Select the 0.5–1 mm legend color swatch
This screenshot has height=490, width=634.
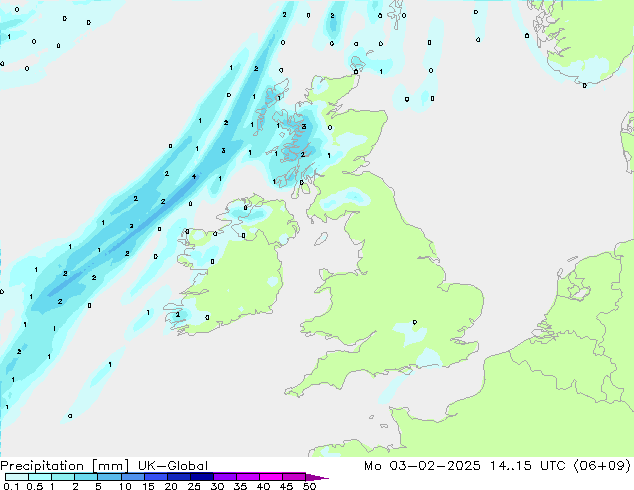[x=40, y=477]
